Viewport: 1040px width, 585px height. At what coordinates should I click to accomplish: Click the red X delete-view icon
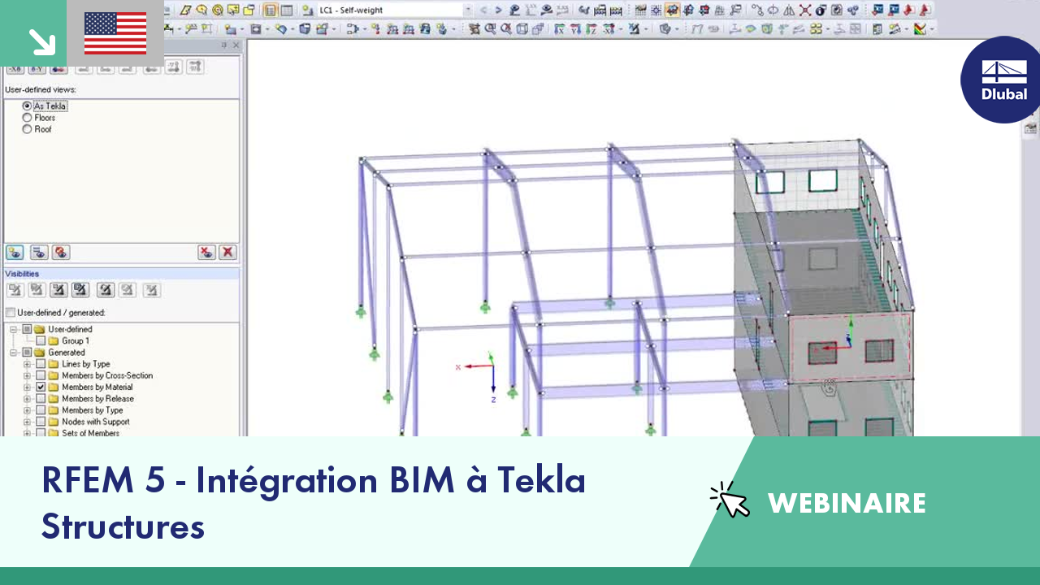[228, 252]
